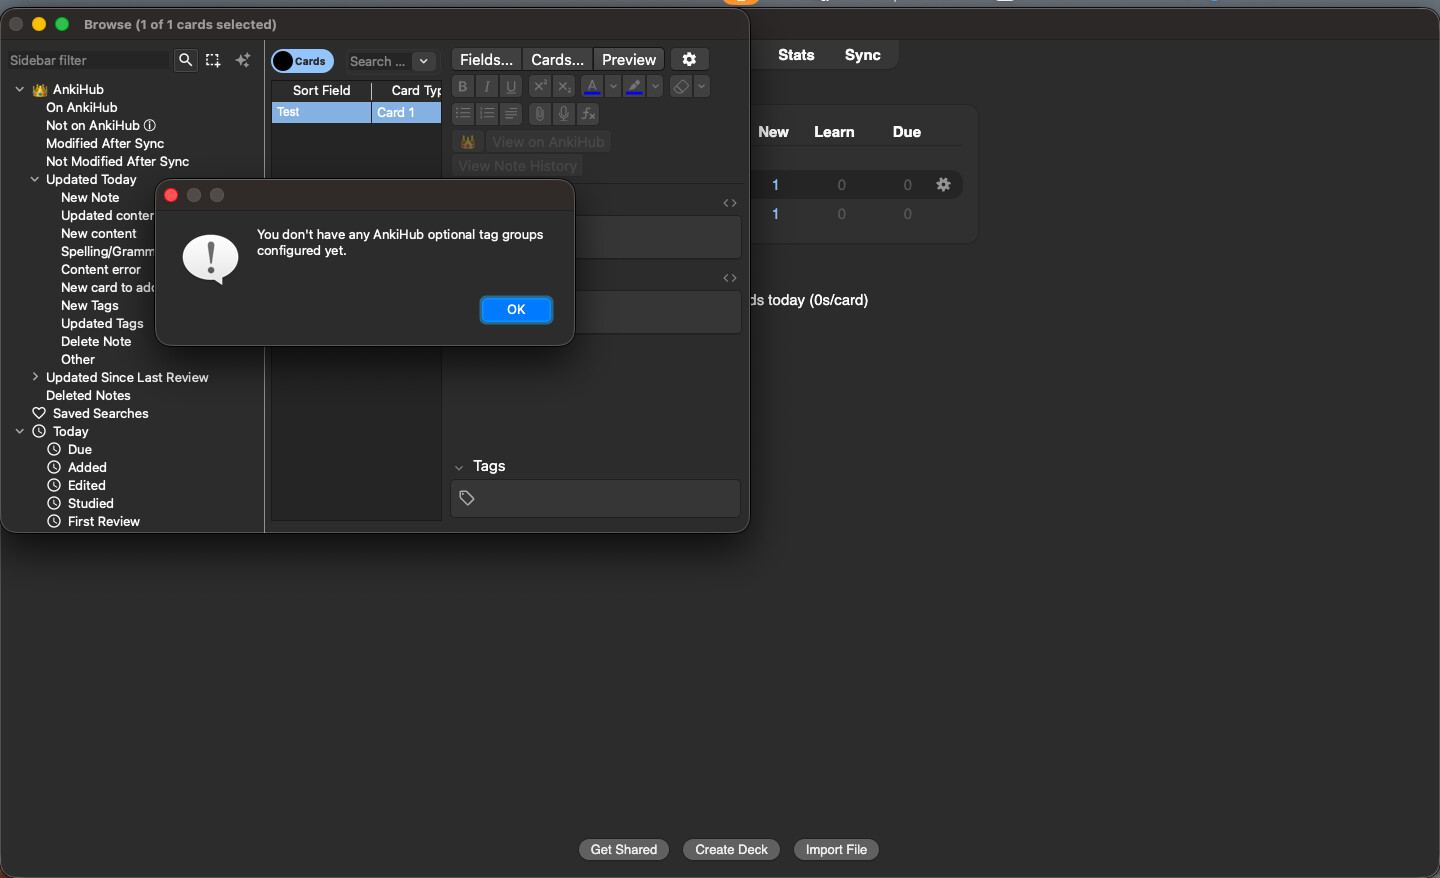
Task: Select Updated Tags in sidebar
Action: (102, 323)
